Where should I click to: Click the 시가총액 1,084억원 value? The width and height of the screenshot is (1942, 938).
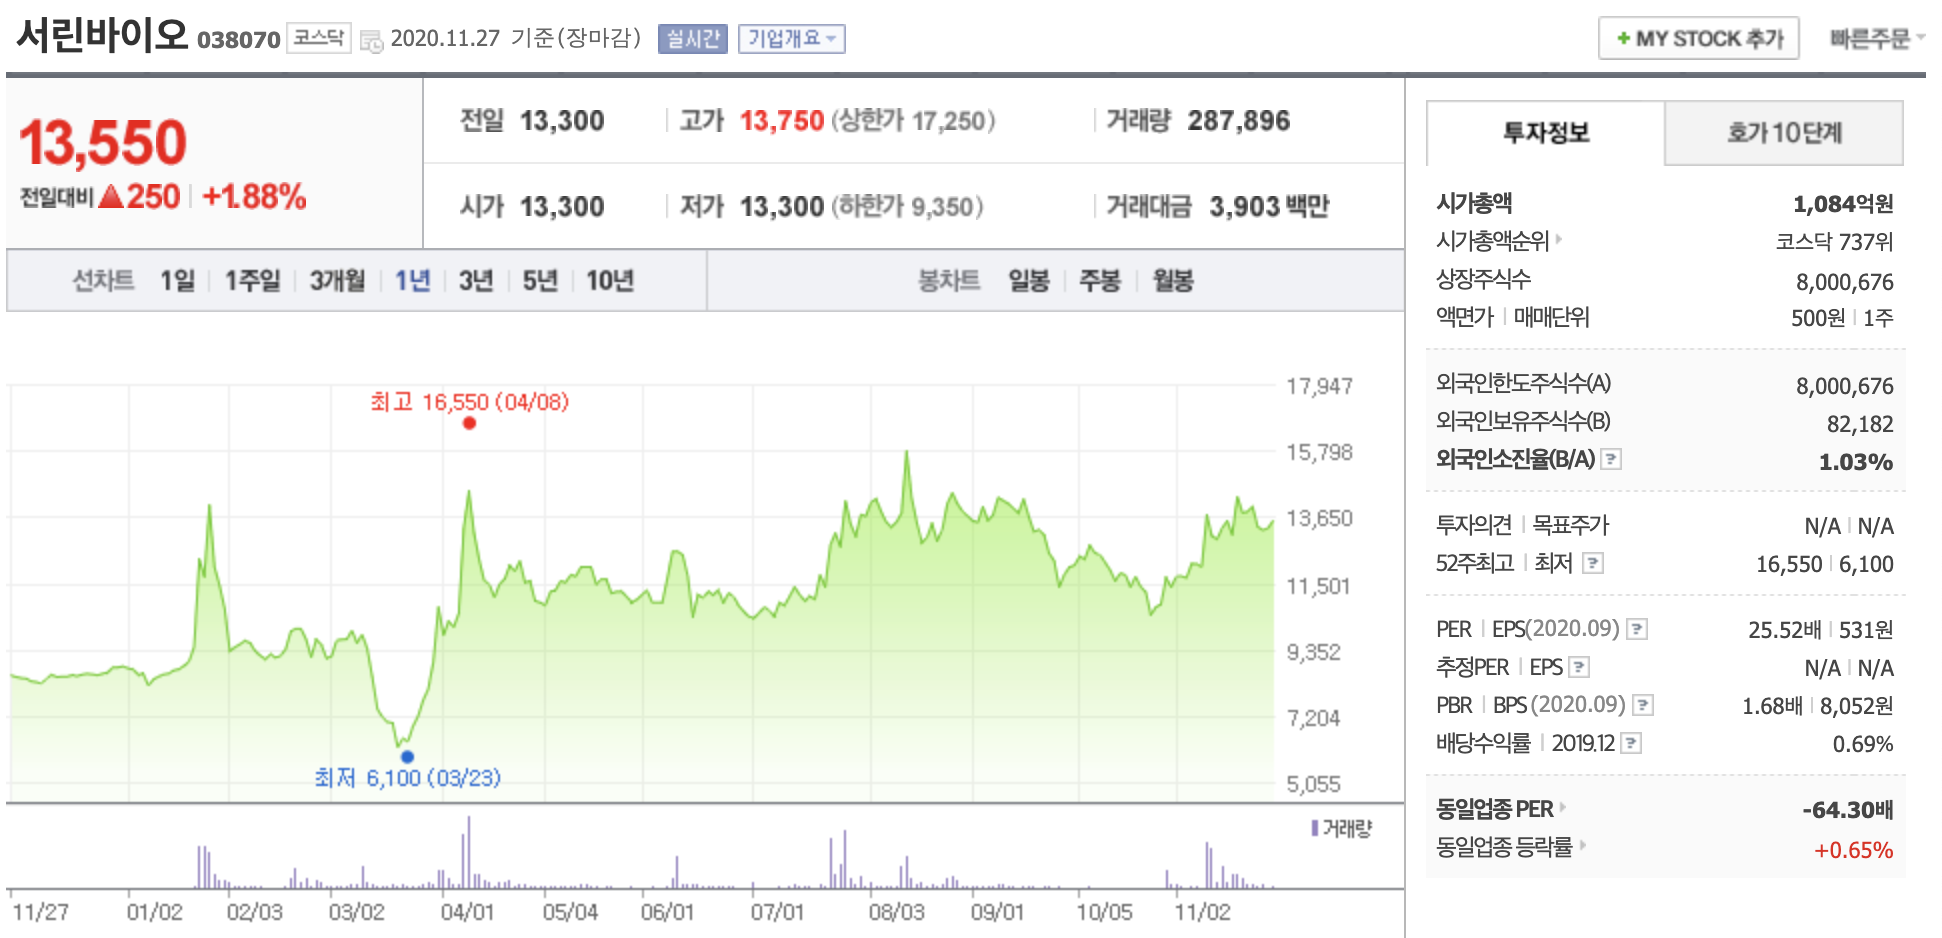[x=1843, y=204]
